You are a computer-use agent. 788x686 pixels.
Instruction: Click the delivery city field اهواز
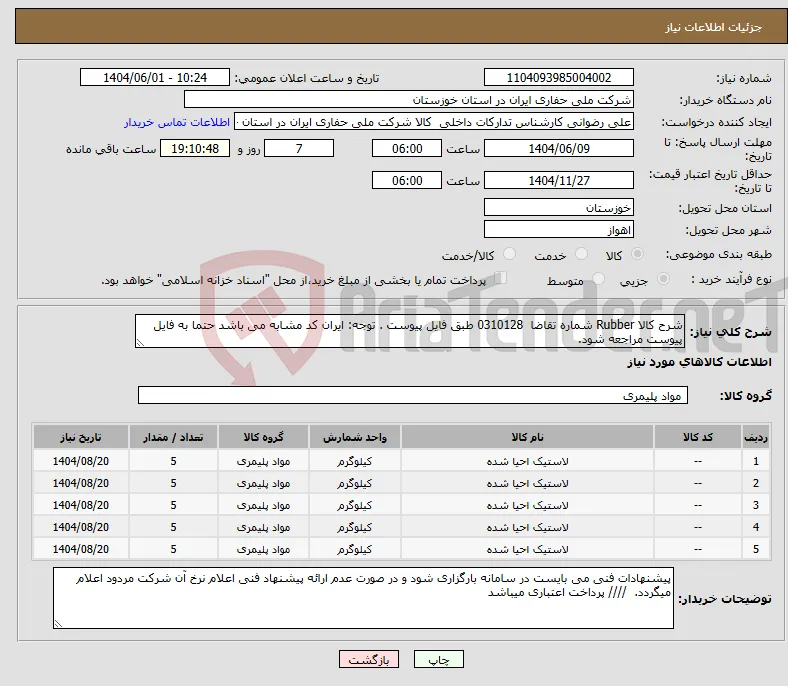pos(558,229)
